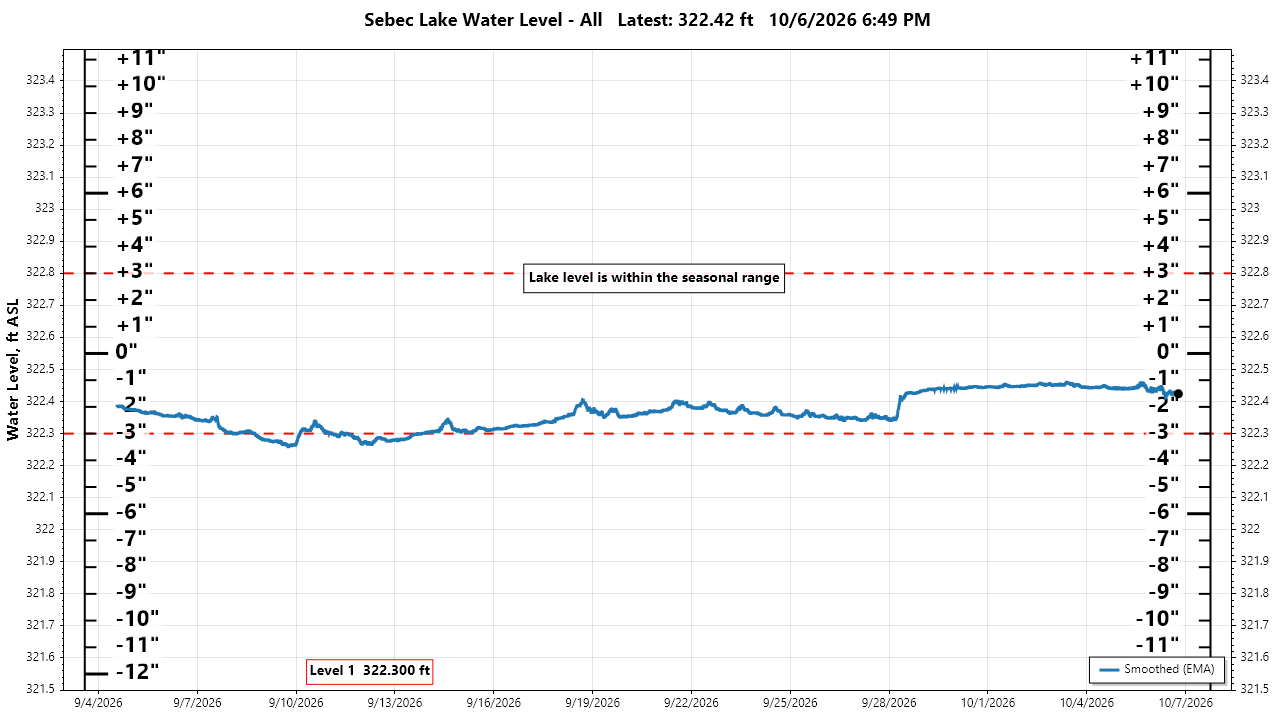Click the 322 value on the right axis

point(1249,529)
